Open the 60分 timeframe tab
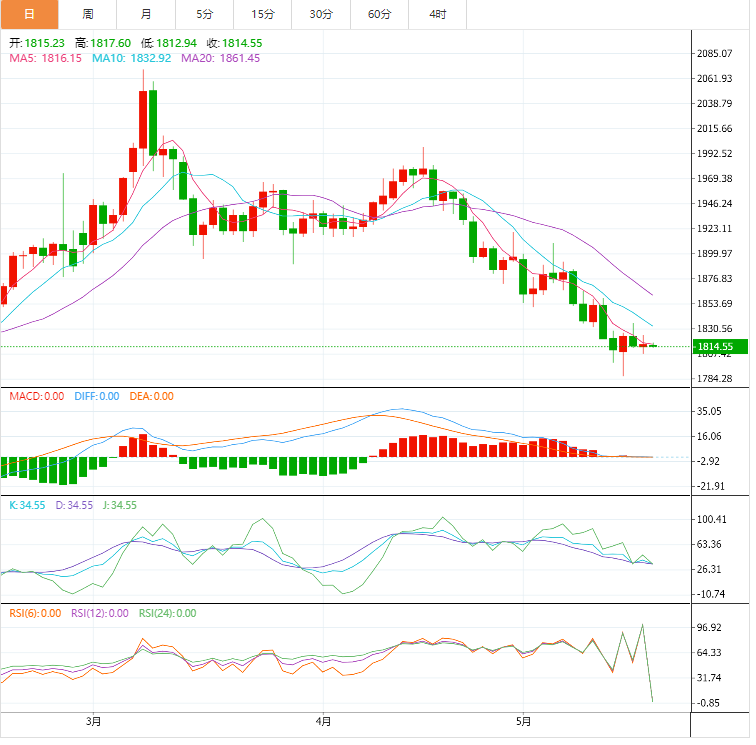The width and height of the screenshot is (756, 745). click(x=379, y=14)
